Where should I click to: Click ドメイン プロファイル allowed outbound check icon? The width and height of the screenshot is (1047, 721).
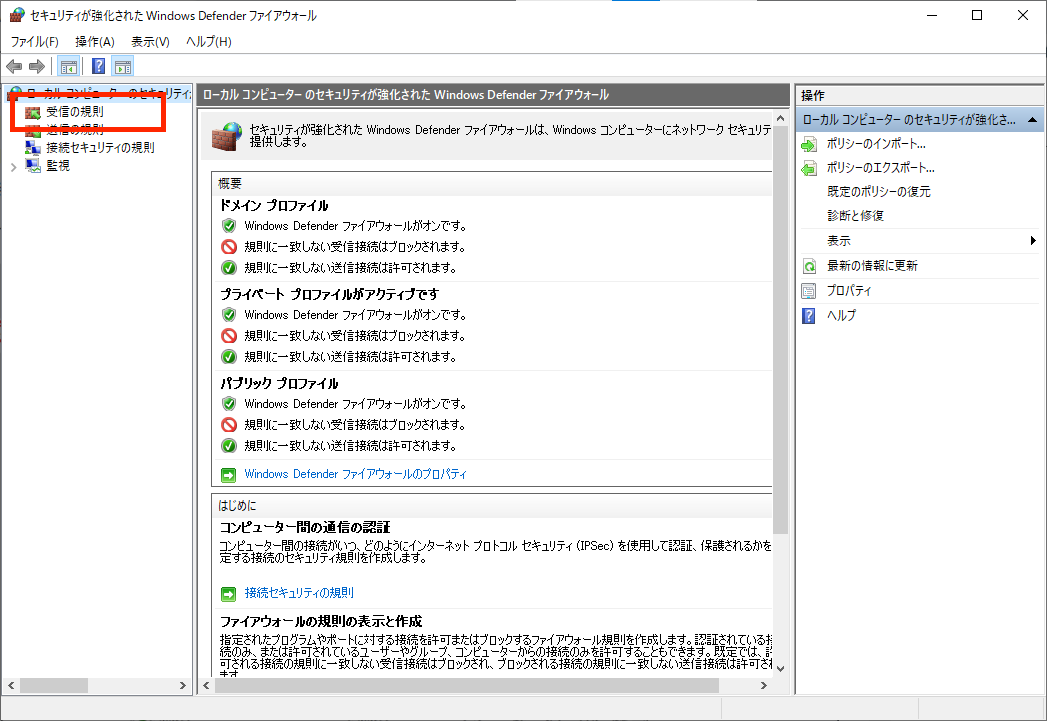tap(229, 268)
